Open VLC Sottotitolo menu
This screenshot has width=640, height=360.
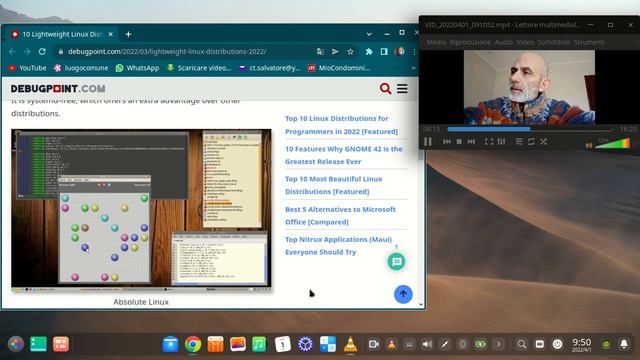(x=553, y=42)
